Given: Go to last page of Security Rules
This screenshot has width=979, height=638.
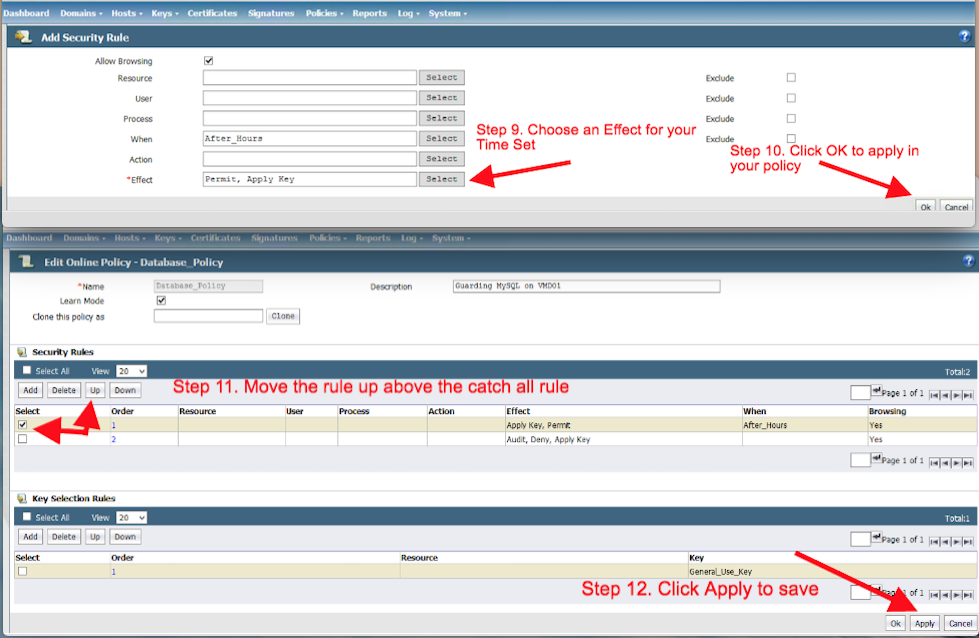Looking at the screenshot, I should click(968, 395).
